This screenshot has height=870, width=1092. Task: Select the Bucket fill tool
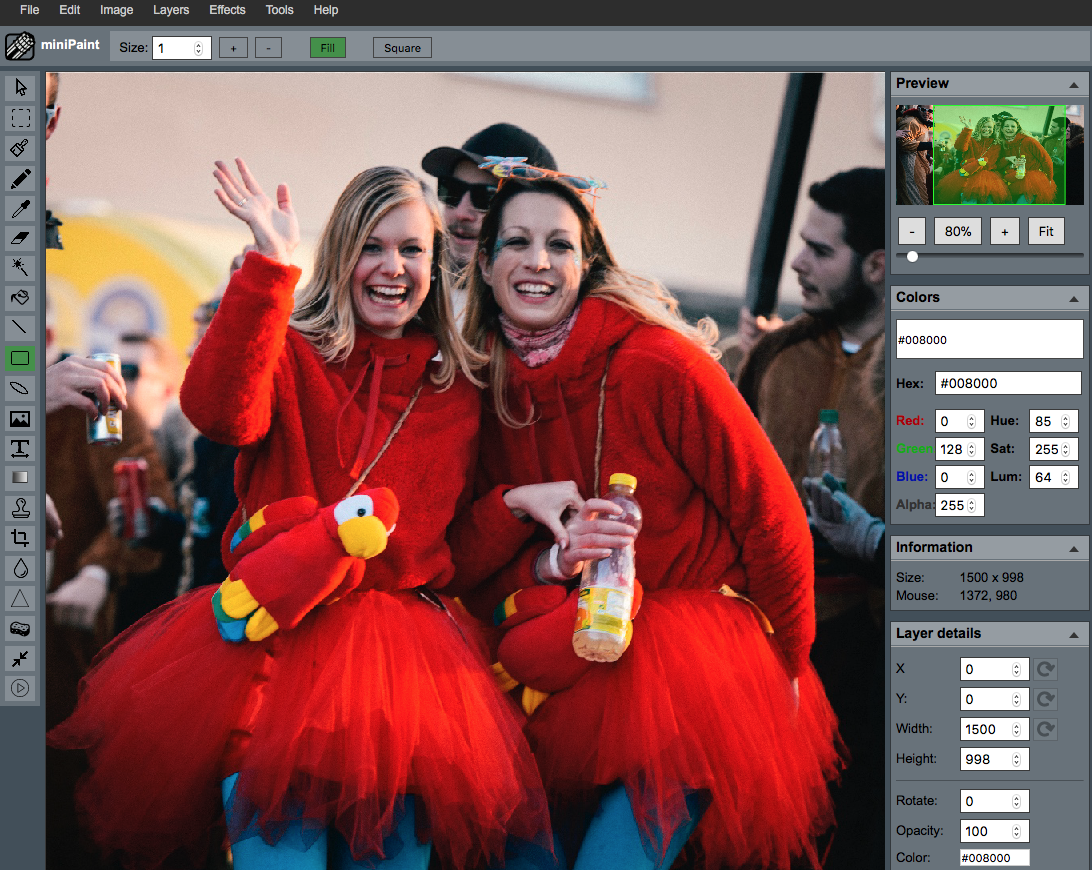point(21,298)
